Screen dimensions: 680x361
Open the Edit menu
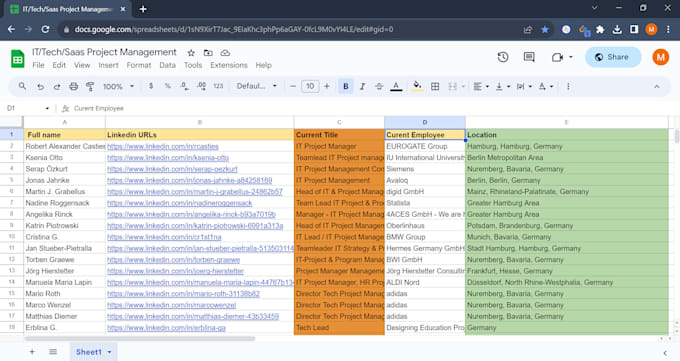pyautogui.click(x=59, y=65)
